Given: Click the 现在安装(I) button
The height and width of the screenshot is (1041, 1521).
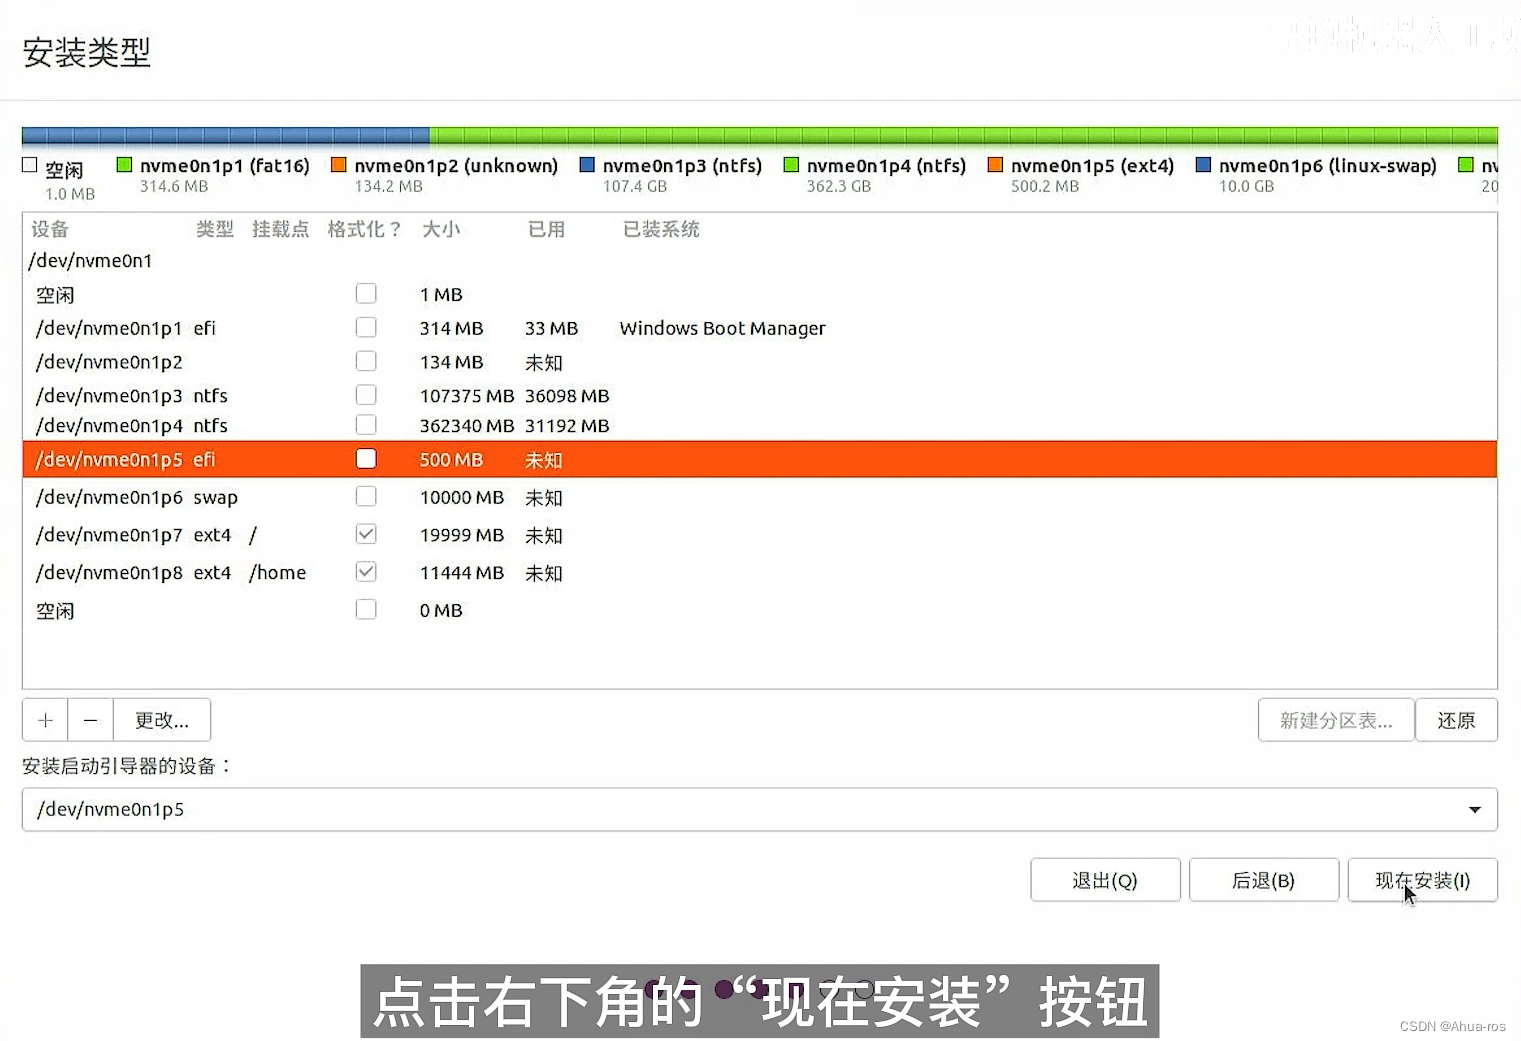Looking at the screenshot, I should point(1422,879).
